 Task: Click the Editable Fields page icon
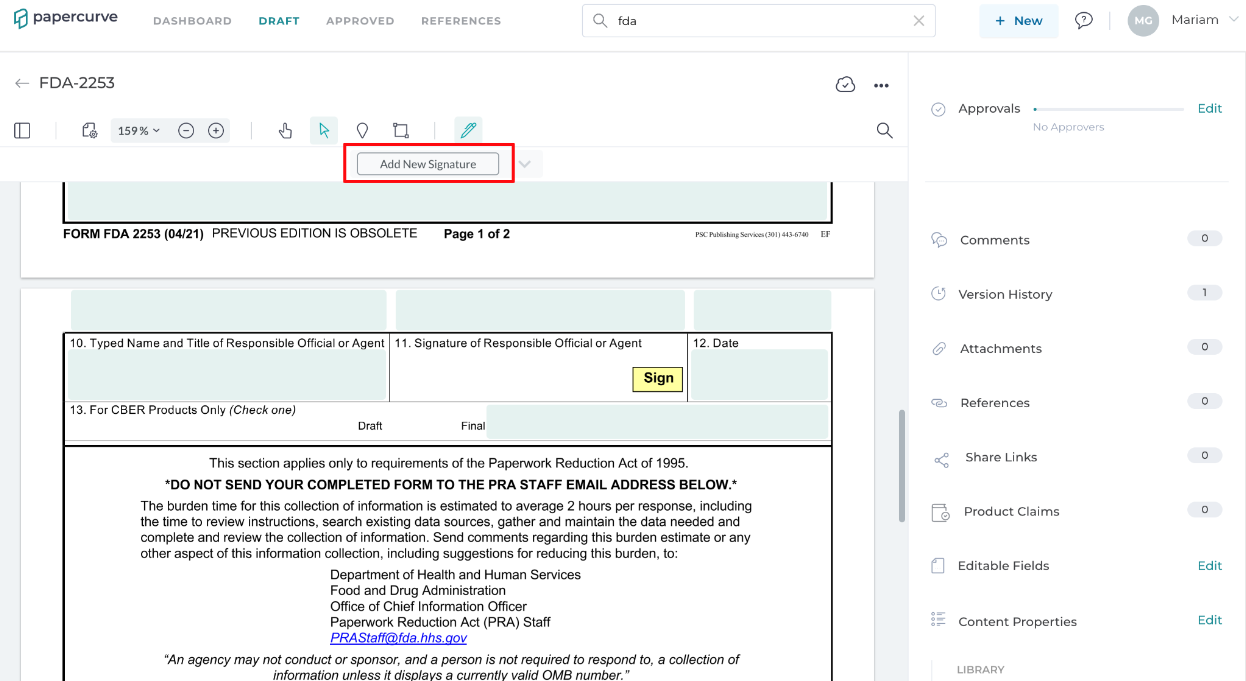(938, 566)
